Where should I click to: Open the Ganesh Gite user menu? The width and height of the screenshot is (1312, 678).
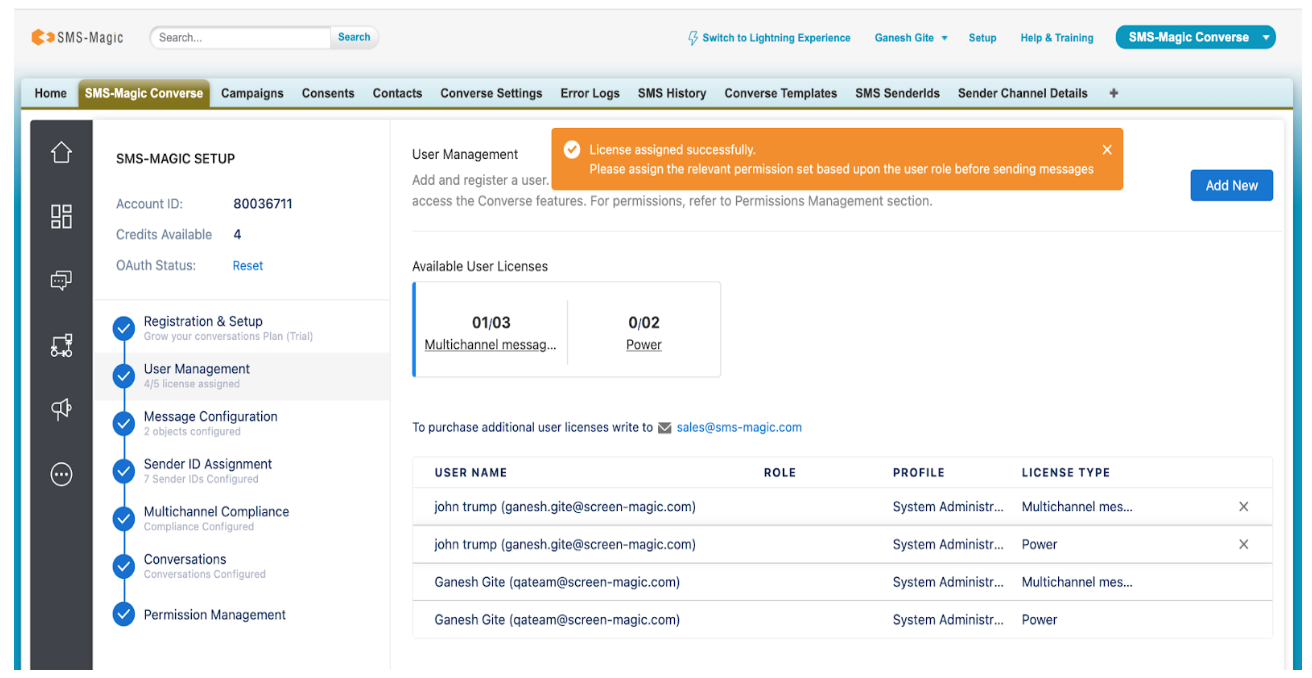click(911, 38)
